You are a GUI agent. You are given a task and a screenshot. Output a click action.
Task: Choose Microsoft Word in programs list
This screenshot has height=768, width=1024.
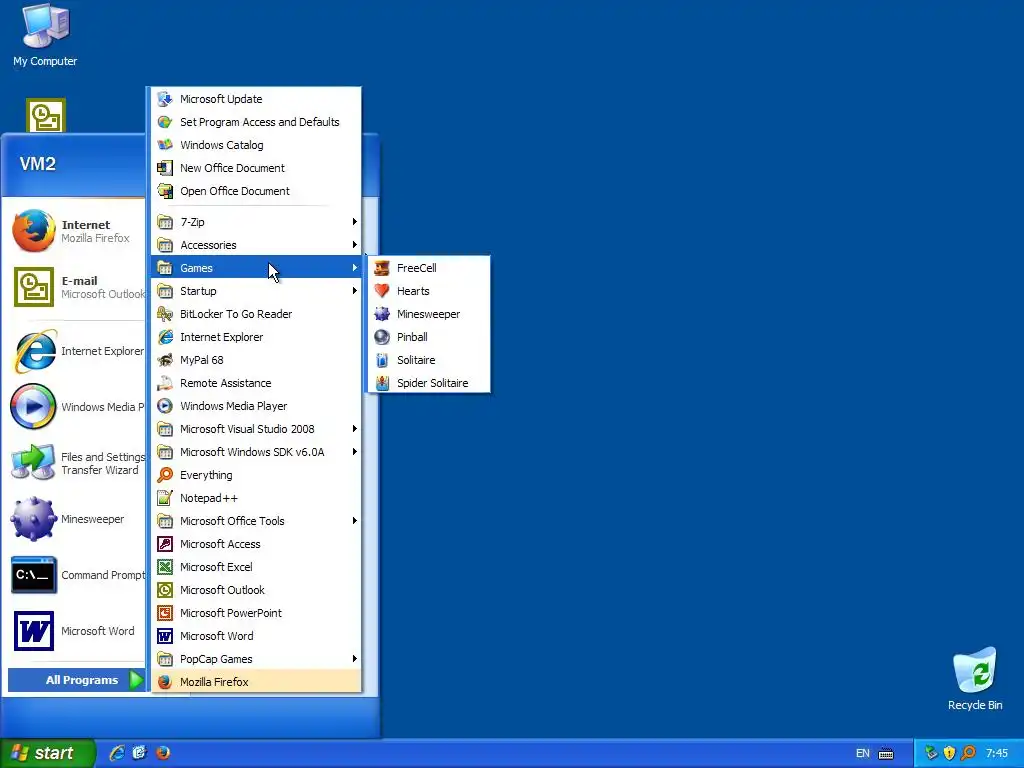click(x=256, y=636)
